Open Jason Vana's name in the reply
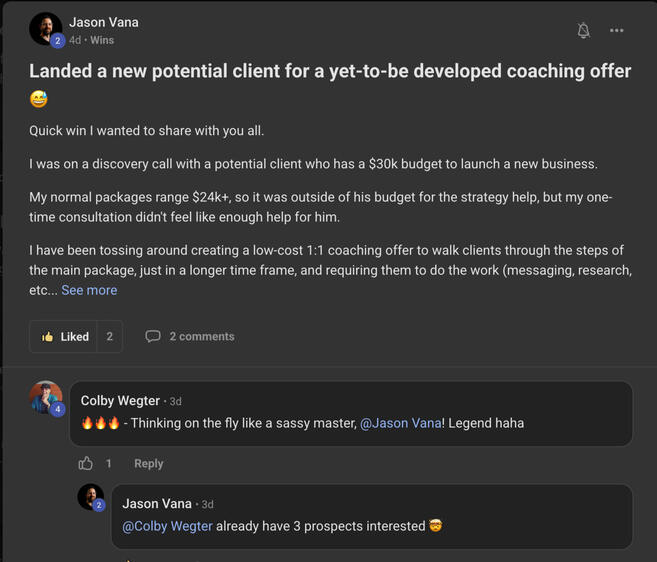Screen dimensions: 657x562 [x=158, y=504]
